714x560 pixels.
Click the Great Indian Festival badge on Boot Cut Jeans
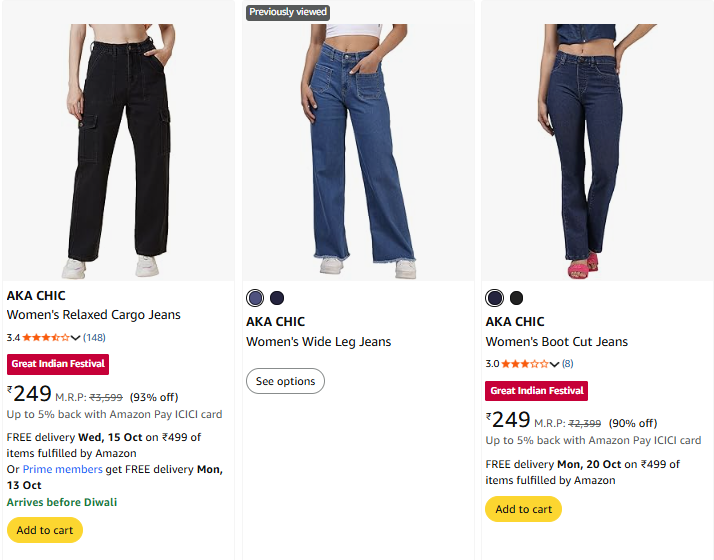tap(537, 390)
